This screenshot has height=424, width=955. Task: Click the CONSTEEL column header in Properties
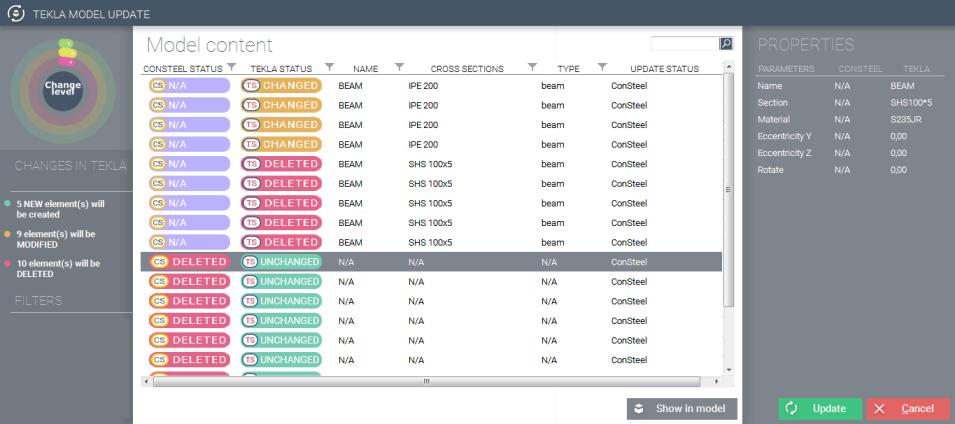pyautogui.click(x=860, y=69)
